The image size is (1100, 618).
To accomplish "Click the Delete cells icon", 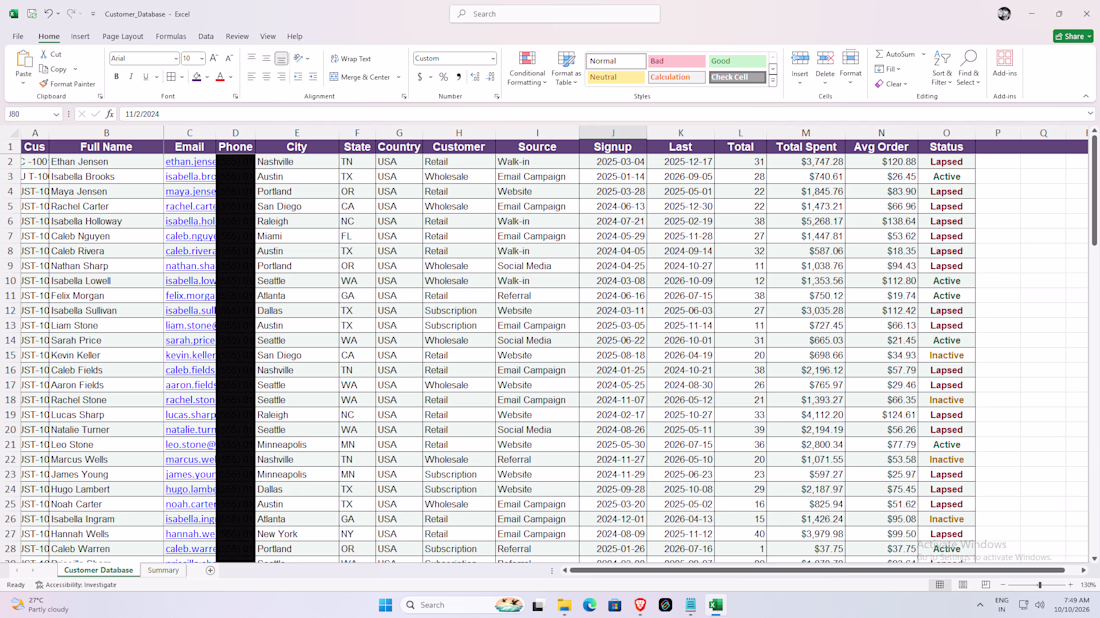I will pos(825,59).
